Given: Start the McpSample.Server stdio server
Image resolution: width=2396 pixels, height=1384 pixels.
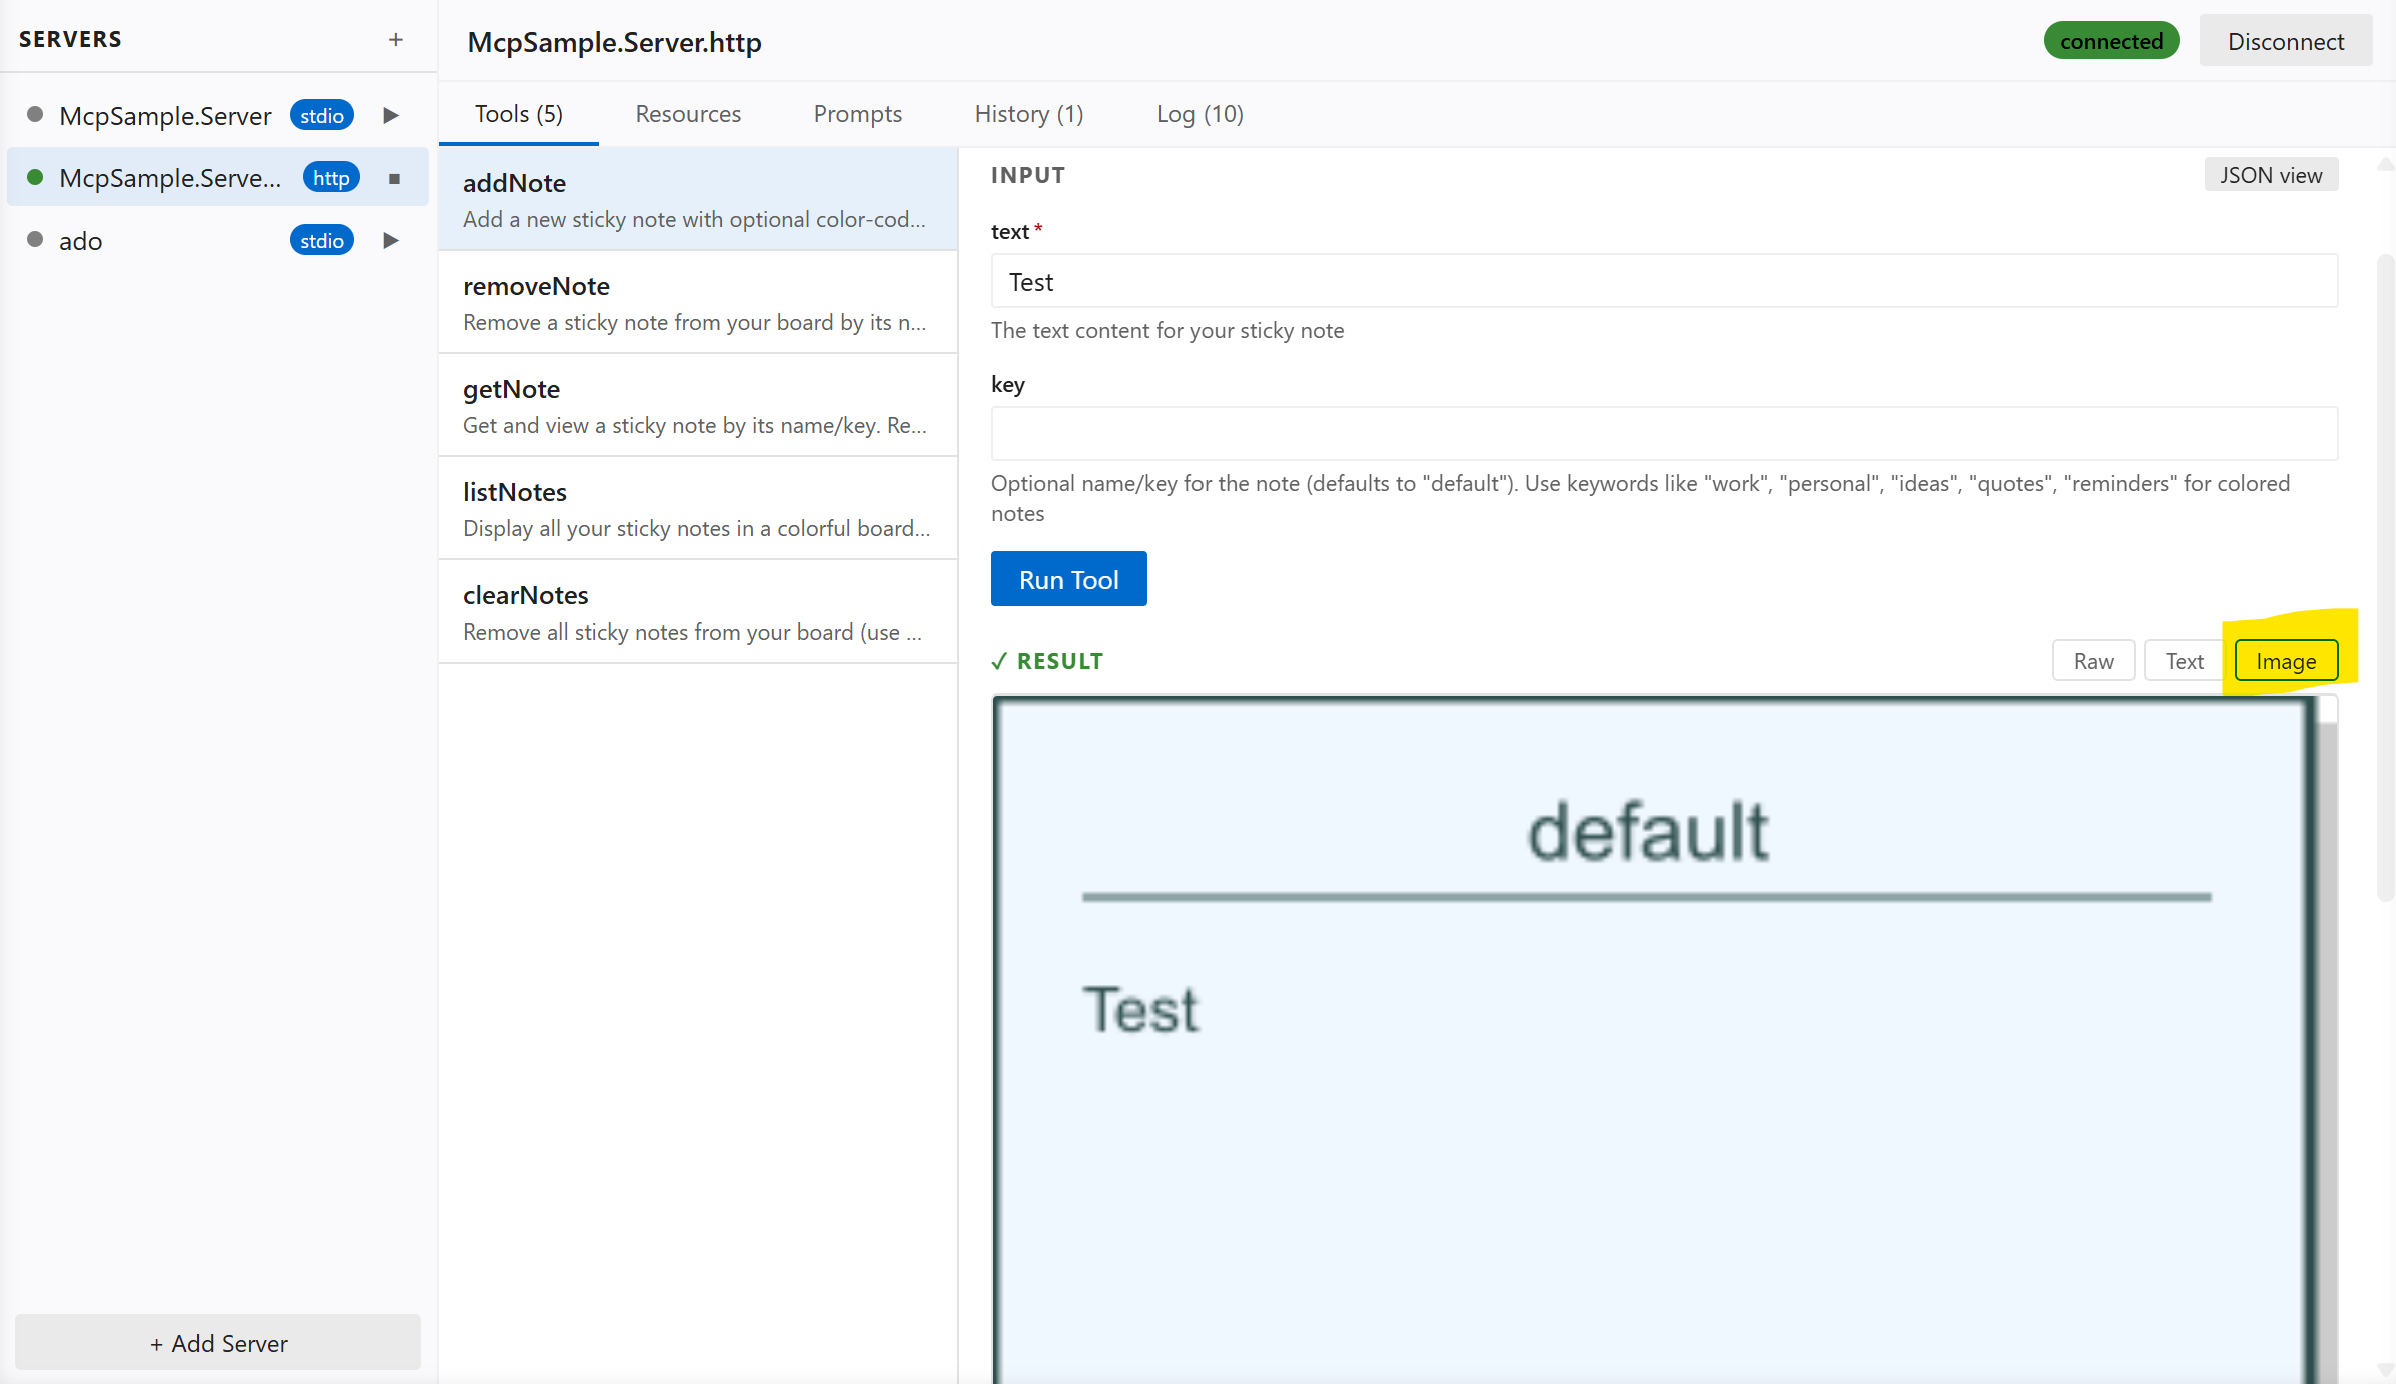Looking at the screenshot, I should 390,115.
